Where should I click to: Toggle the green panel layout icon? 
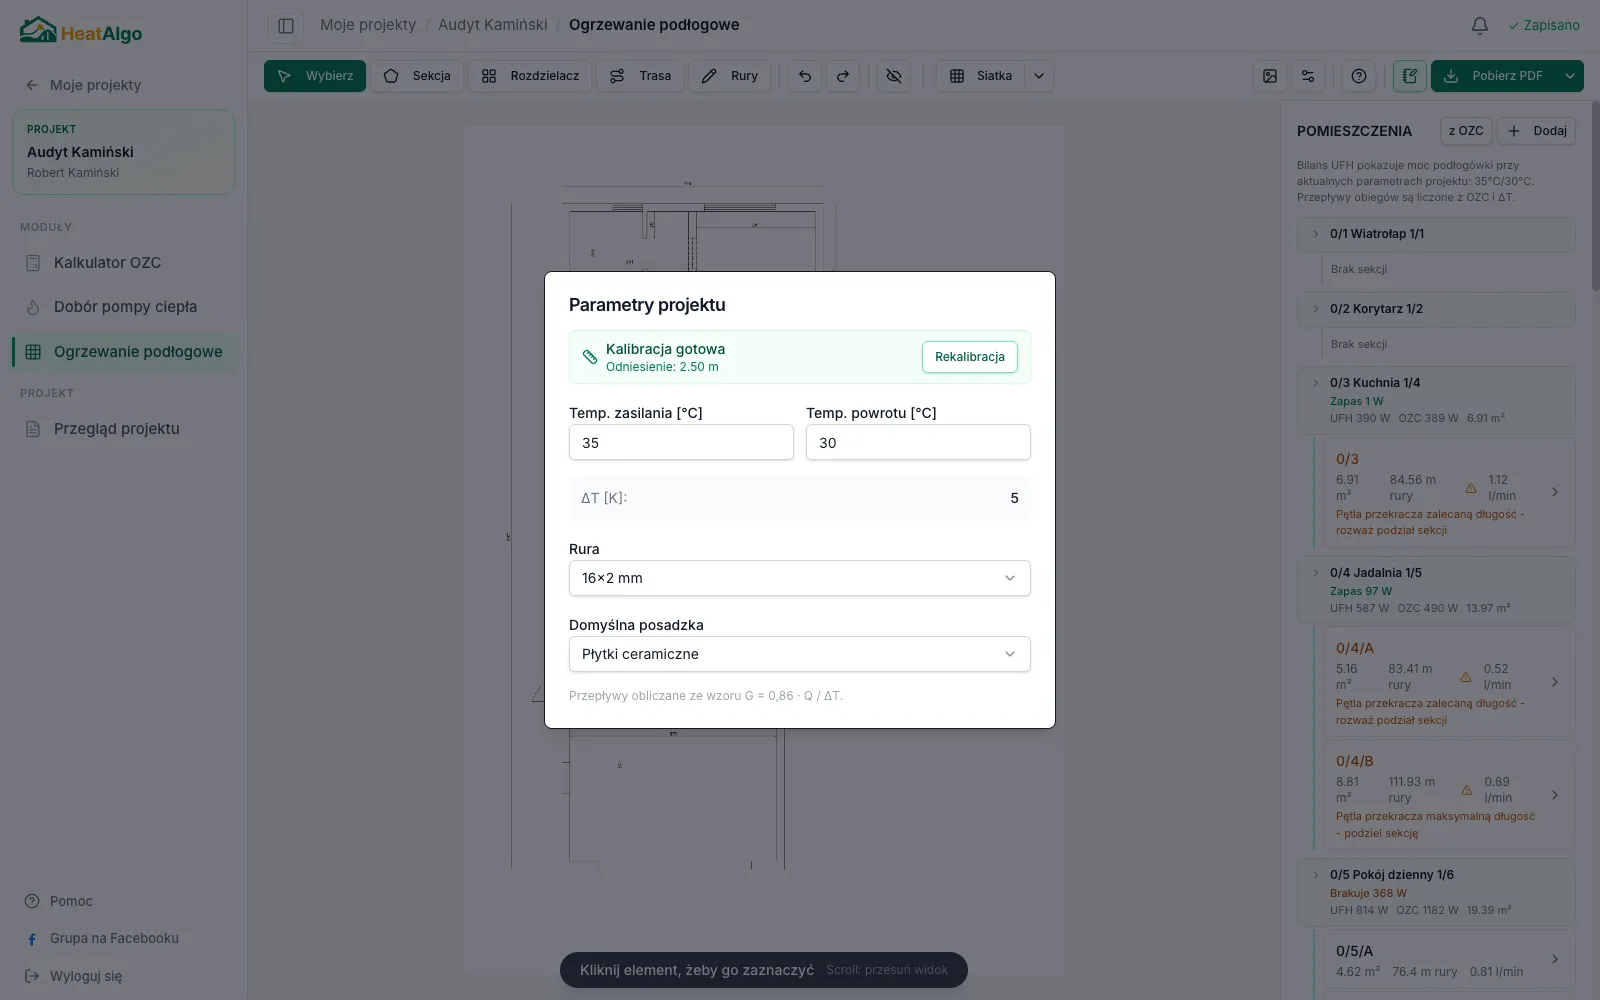(1410, 76)
